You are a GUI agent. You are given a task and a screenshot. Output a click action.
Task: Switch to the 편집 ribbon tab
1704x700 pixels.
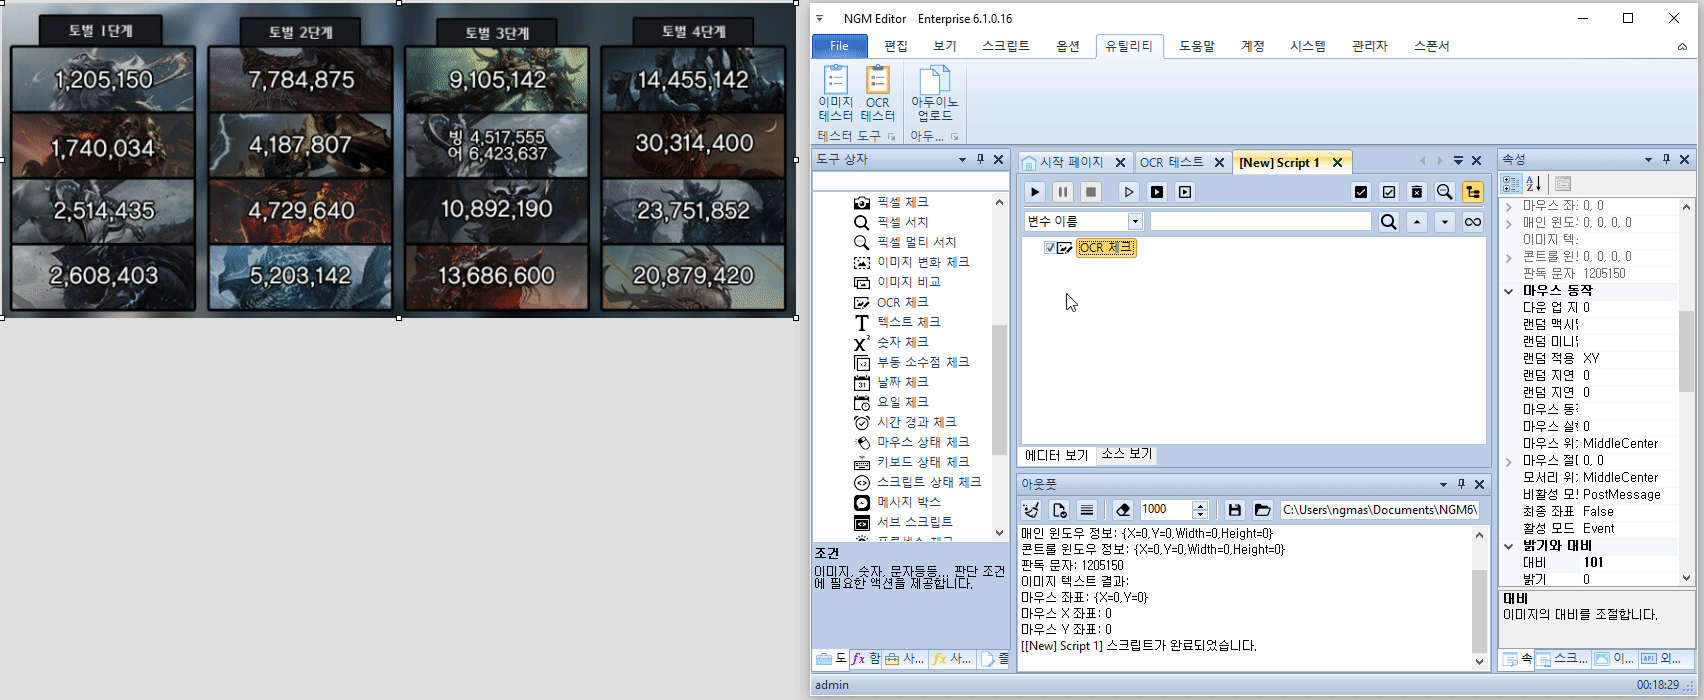[x=896, y=46]
